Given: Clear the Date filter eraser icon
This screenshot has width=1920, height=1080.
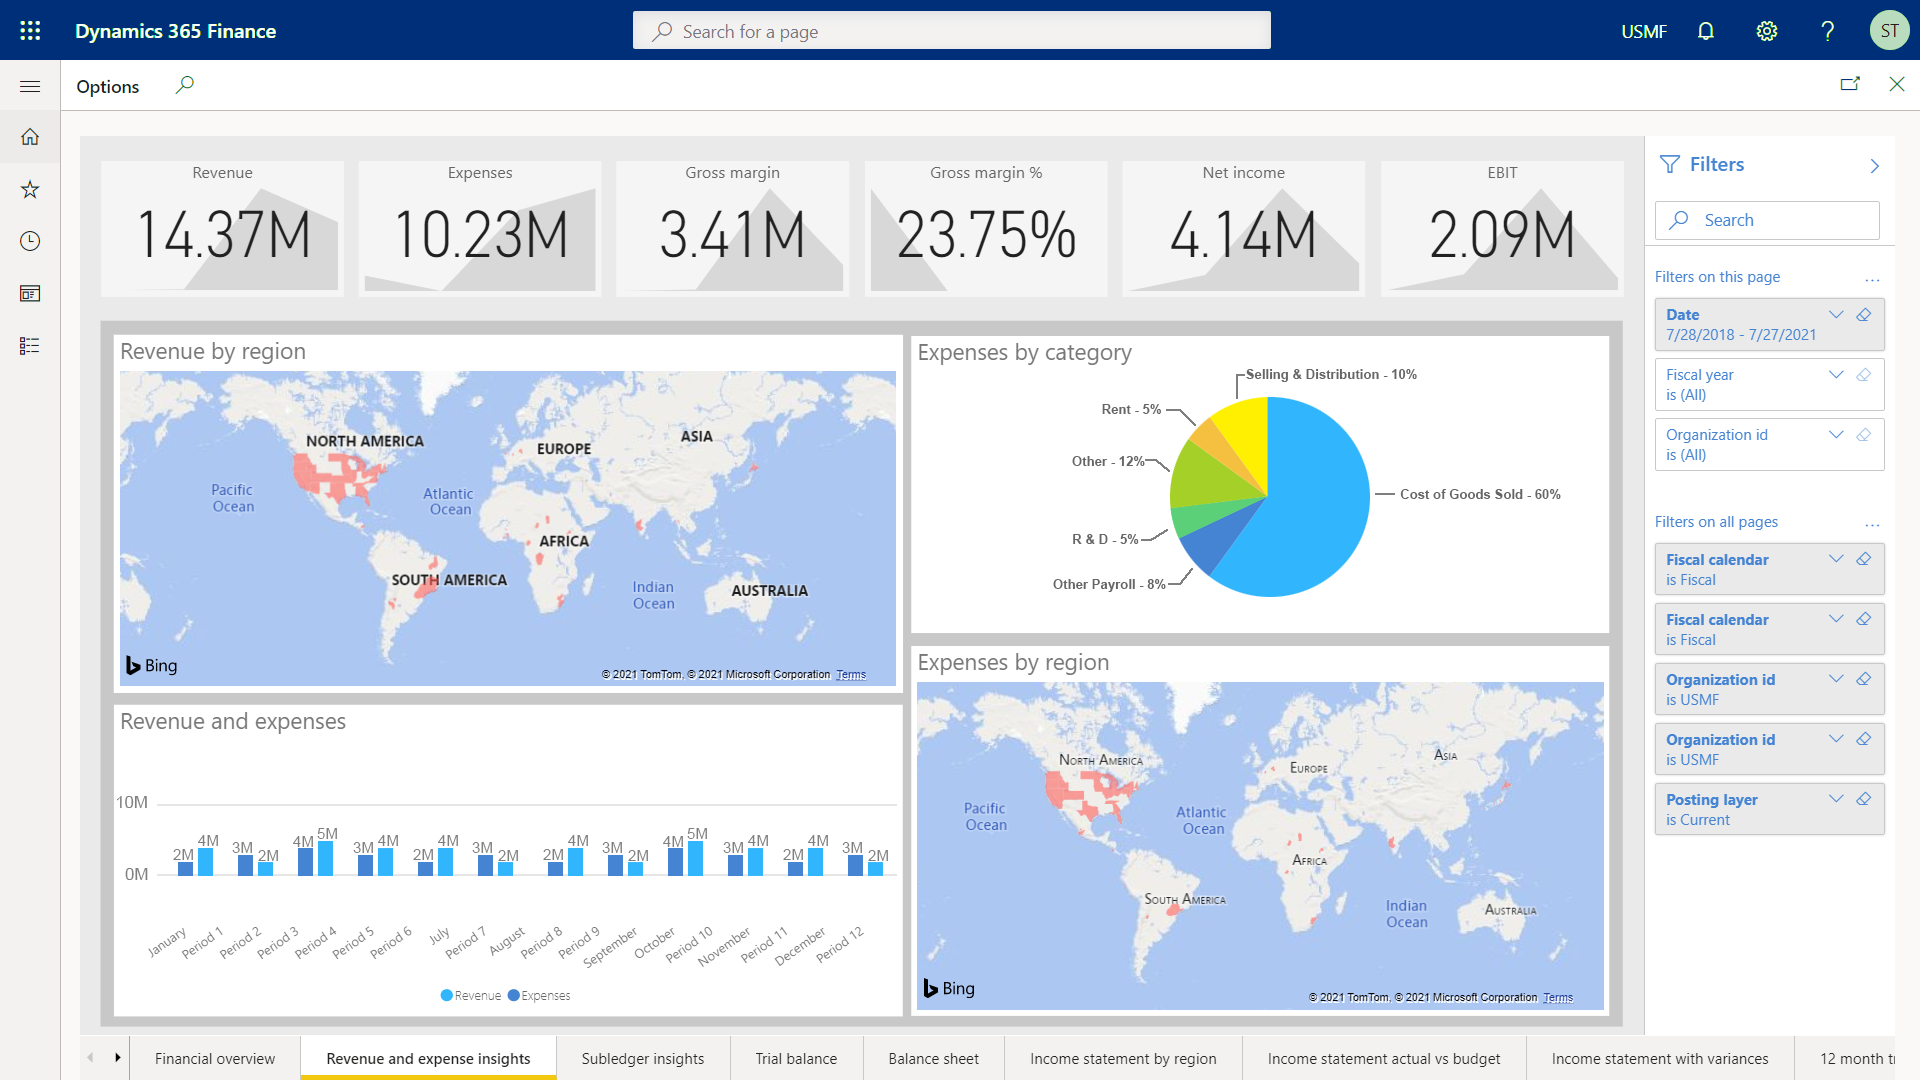Looking at the screenshot, I should point(1864,315).
